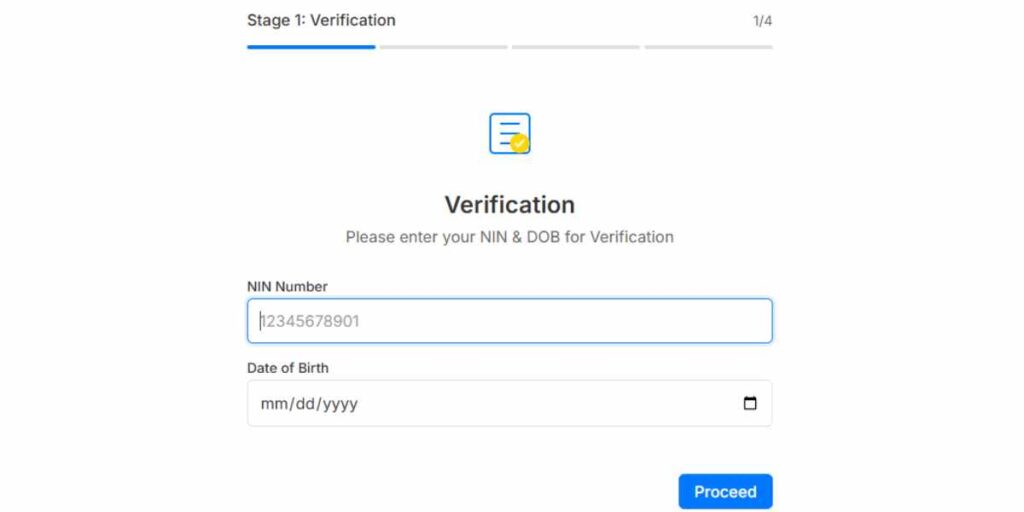Click the 12345678901 placeholder text

pos(310,321)
